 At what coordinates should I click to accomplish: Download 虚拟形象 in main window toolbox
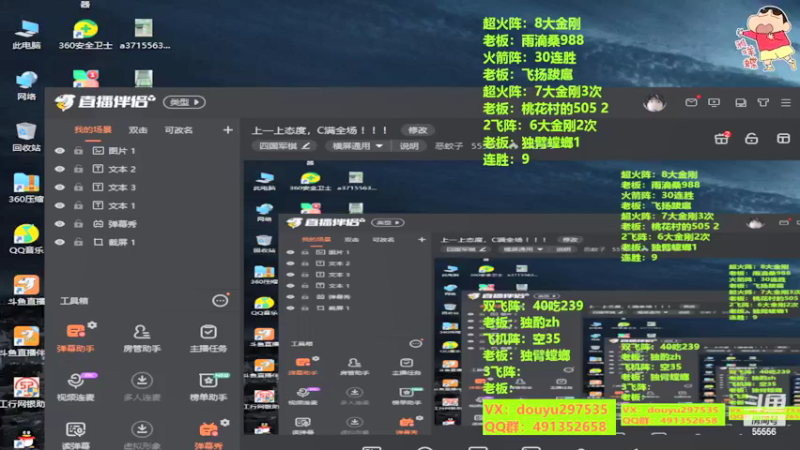pos(142,435)
